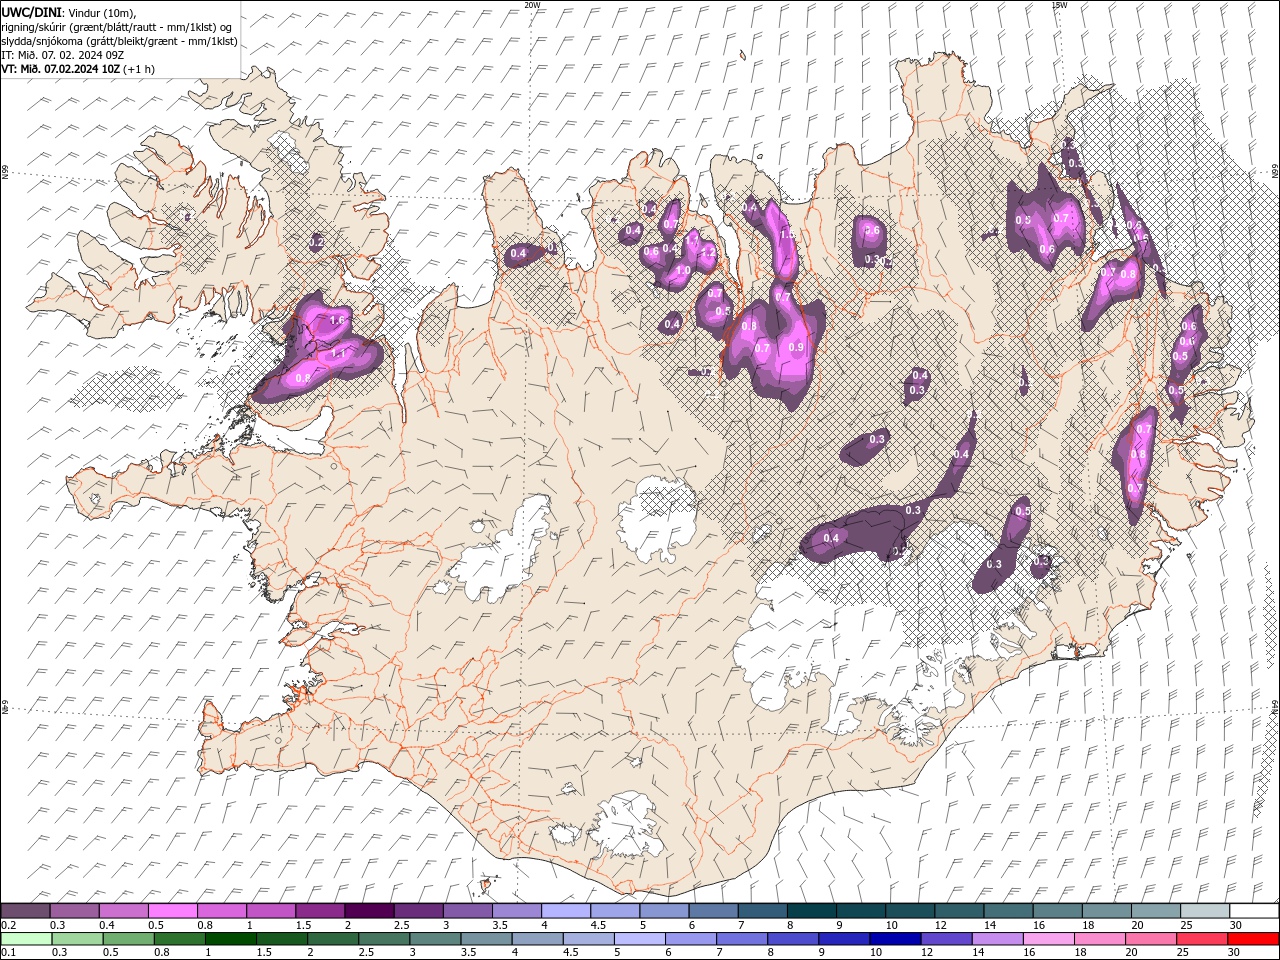Click the 2.5 label under the upper legend

pyautogui.click(x=402, y=925)
